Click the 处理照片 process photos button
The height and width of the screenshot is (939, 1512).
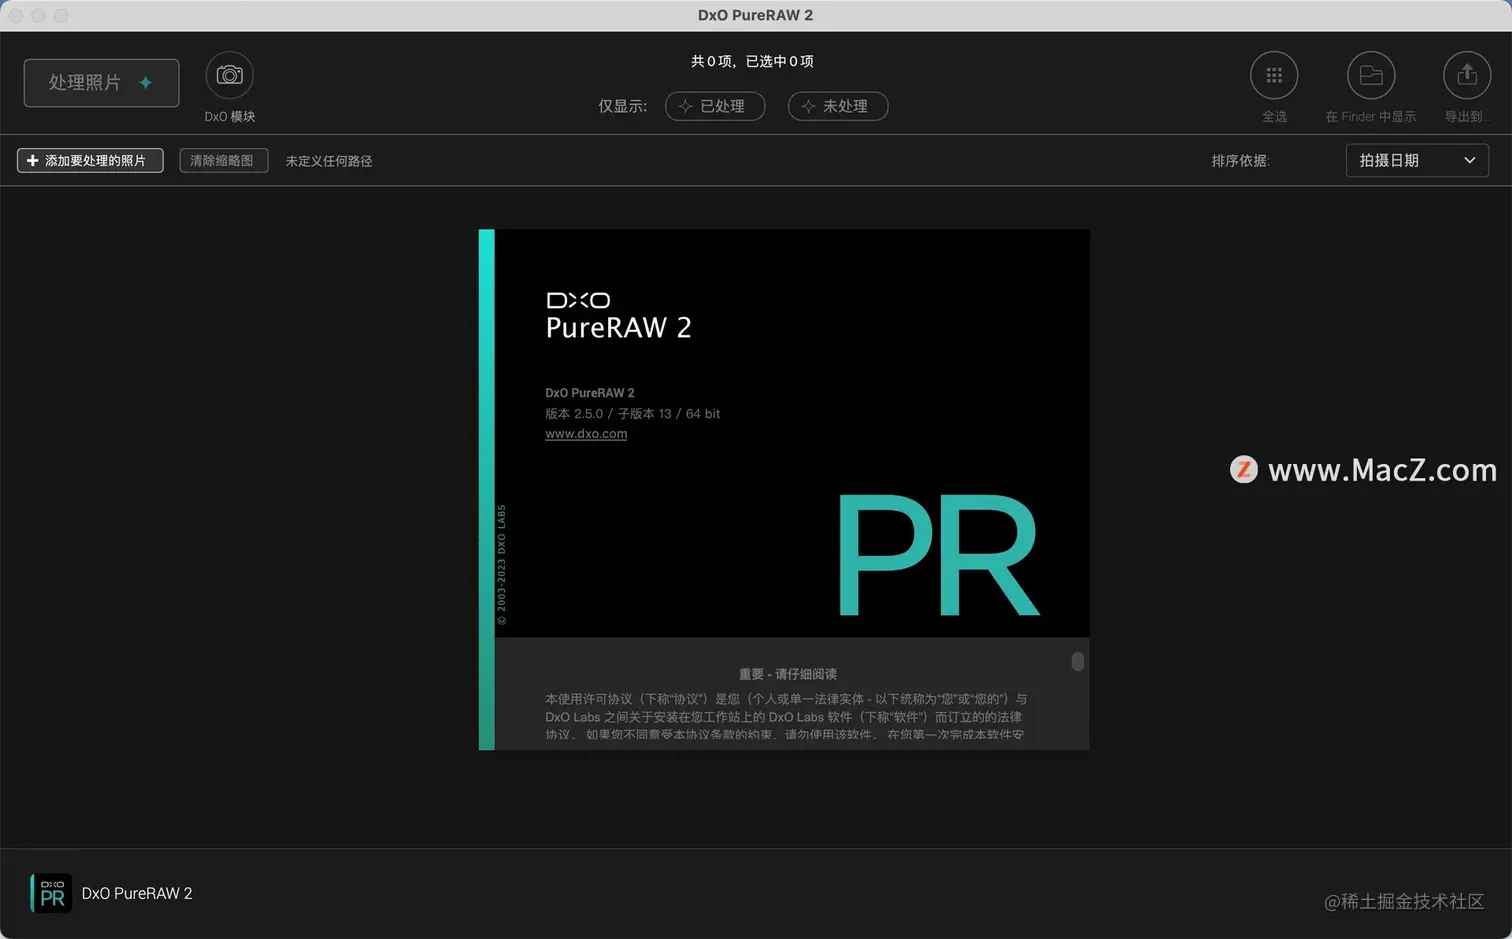[101, 83]
